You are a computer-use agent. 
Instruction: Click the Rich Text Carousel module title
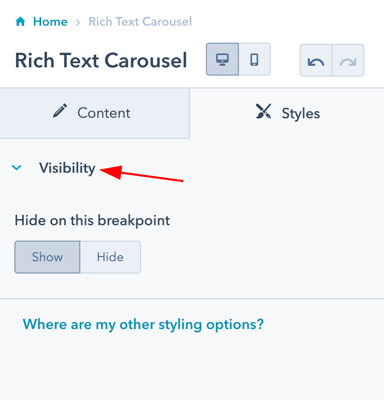pyautogui.click(x=101, y=61)
